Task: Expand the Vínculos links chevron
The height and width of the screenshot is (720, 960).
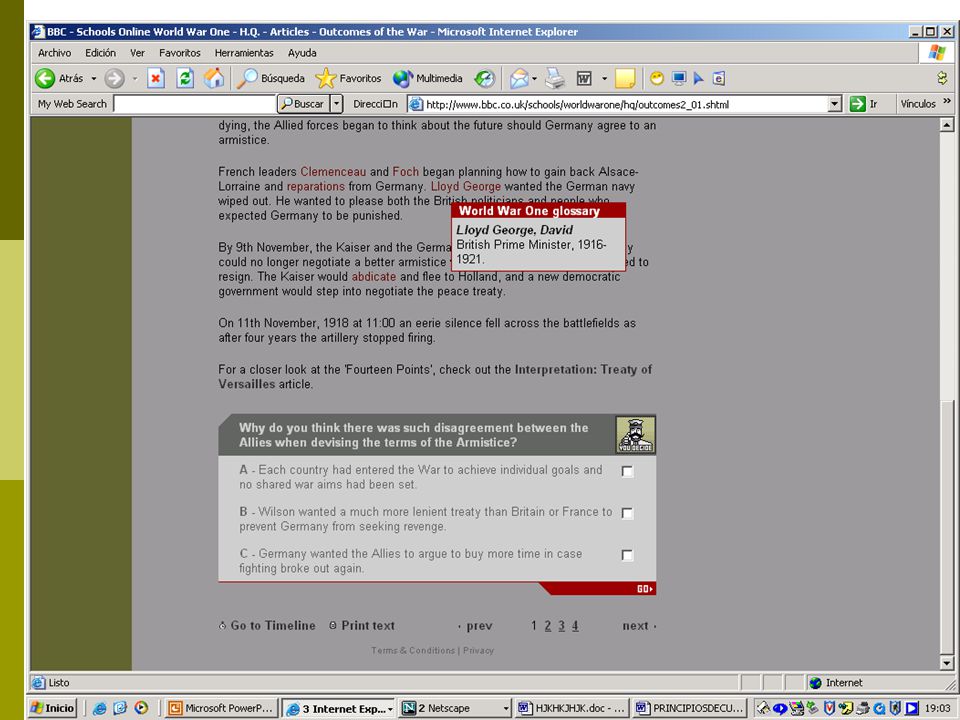Action: [x=947, y=102]
